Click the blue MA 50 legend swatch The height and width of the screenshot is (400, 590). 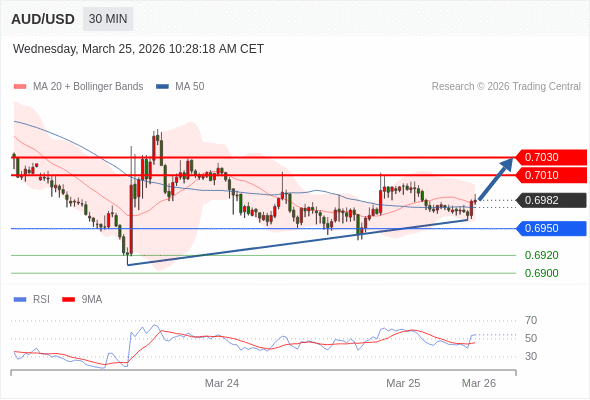162,87
